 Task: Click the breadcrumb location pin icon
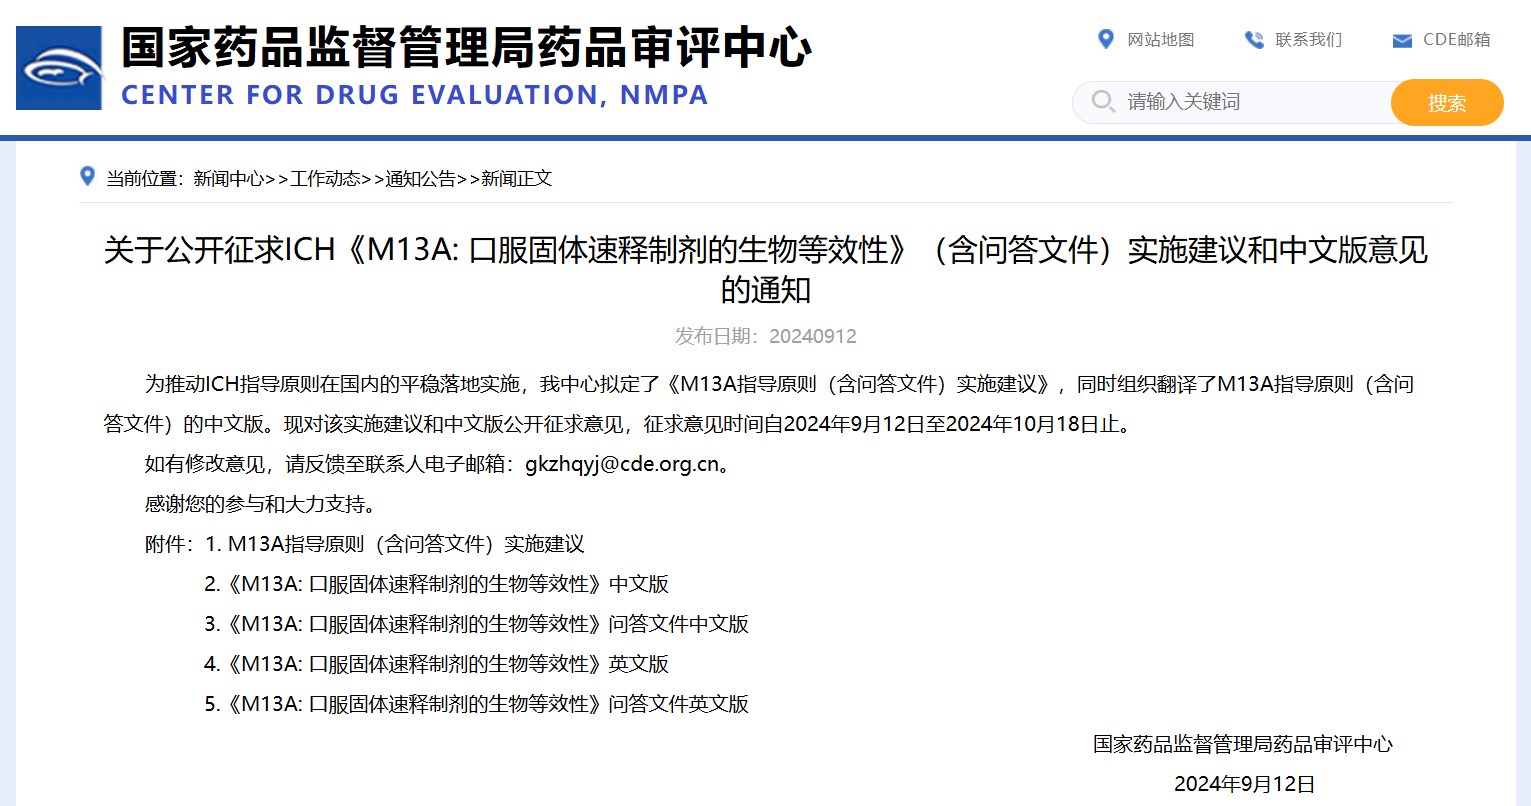tap(88, 177)
